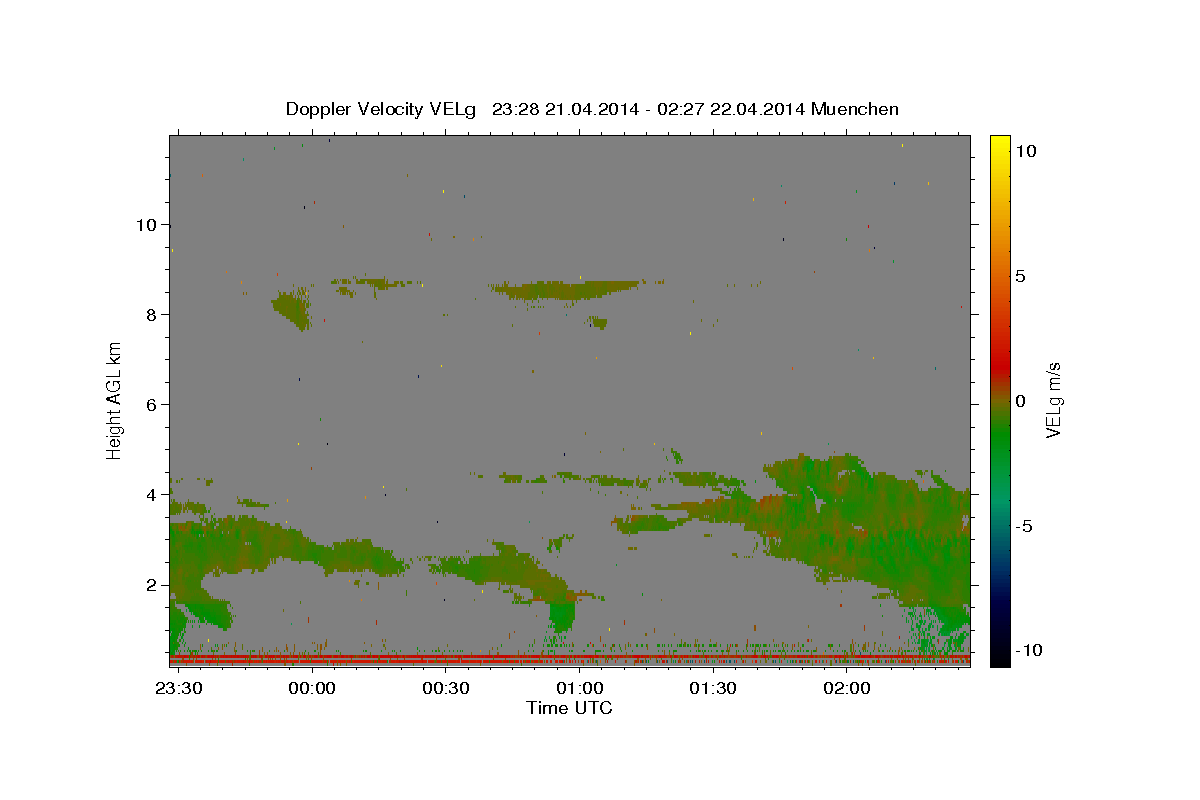Click the colorbar label 5
Screen dimensions: 1200x800
pos(1020,276)
